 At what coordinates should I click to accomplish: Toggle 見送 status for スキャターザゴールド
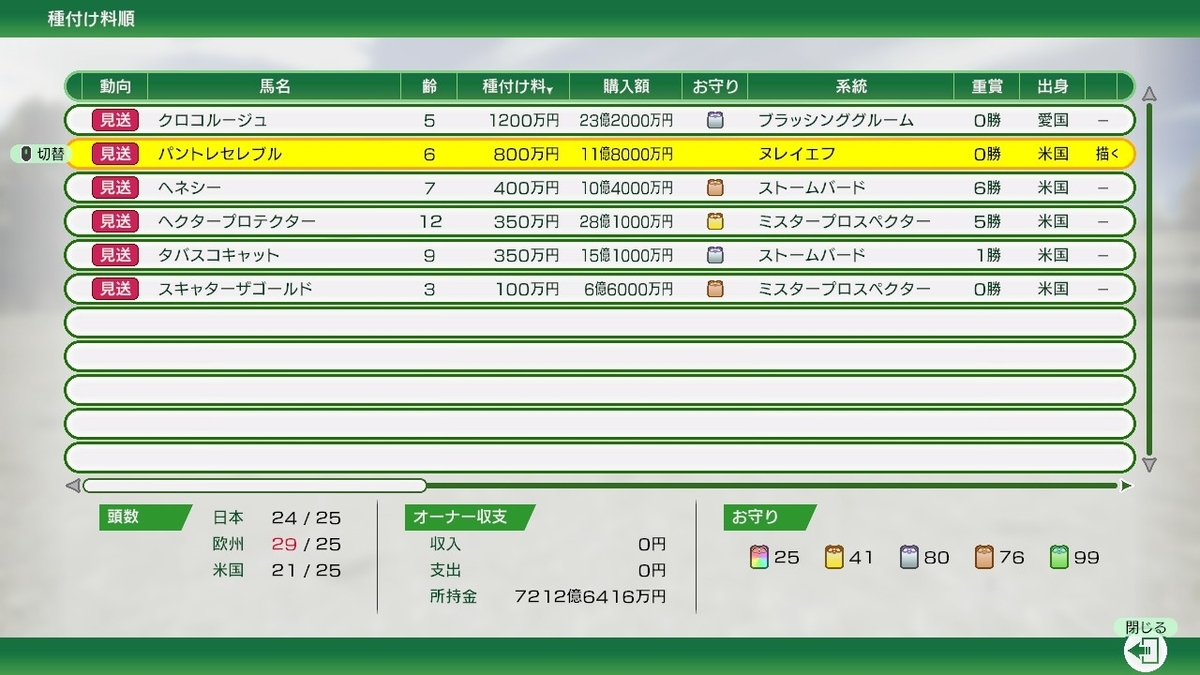coord(116,289)
